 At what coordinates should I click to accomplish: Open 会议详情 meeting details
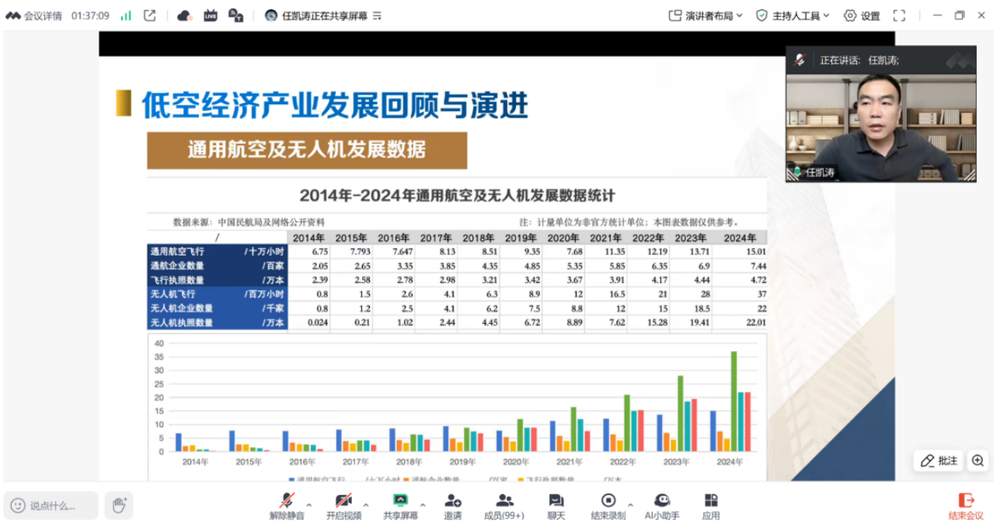[35, 16]
